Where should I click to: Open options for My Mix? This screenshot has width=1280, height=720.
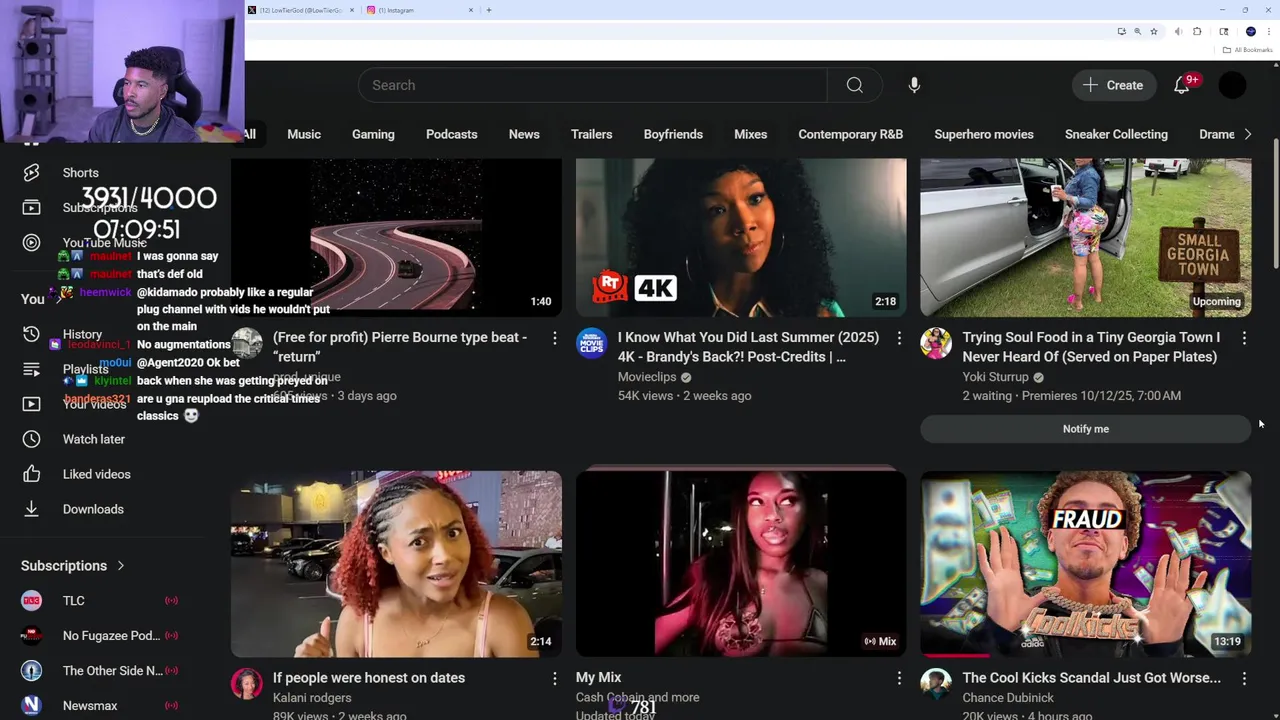[899, 679]
